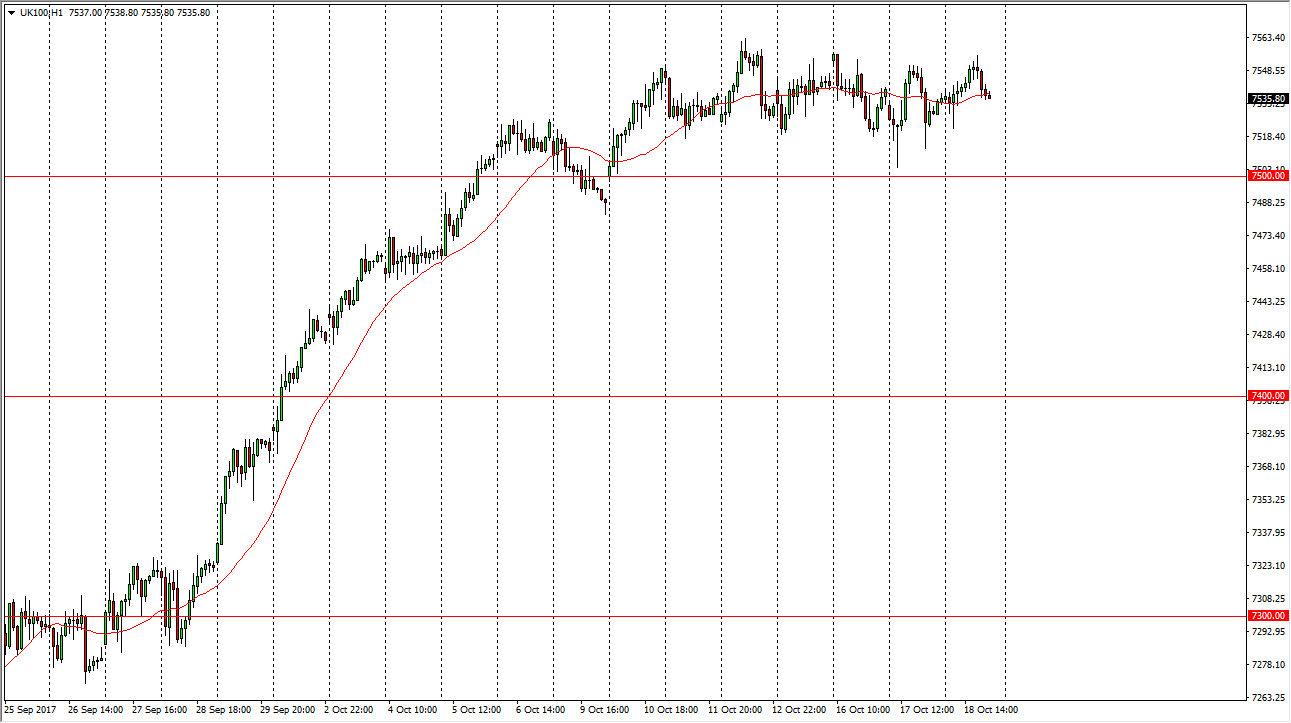Click the 7563.40 price axis label
Screen dimensions: 1291x723
[1267, 38]
